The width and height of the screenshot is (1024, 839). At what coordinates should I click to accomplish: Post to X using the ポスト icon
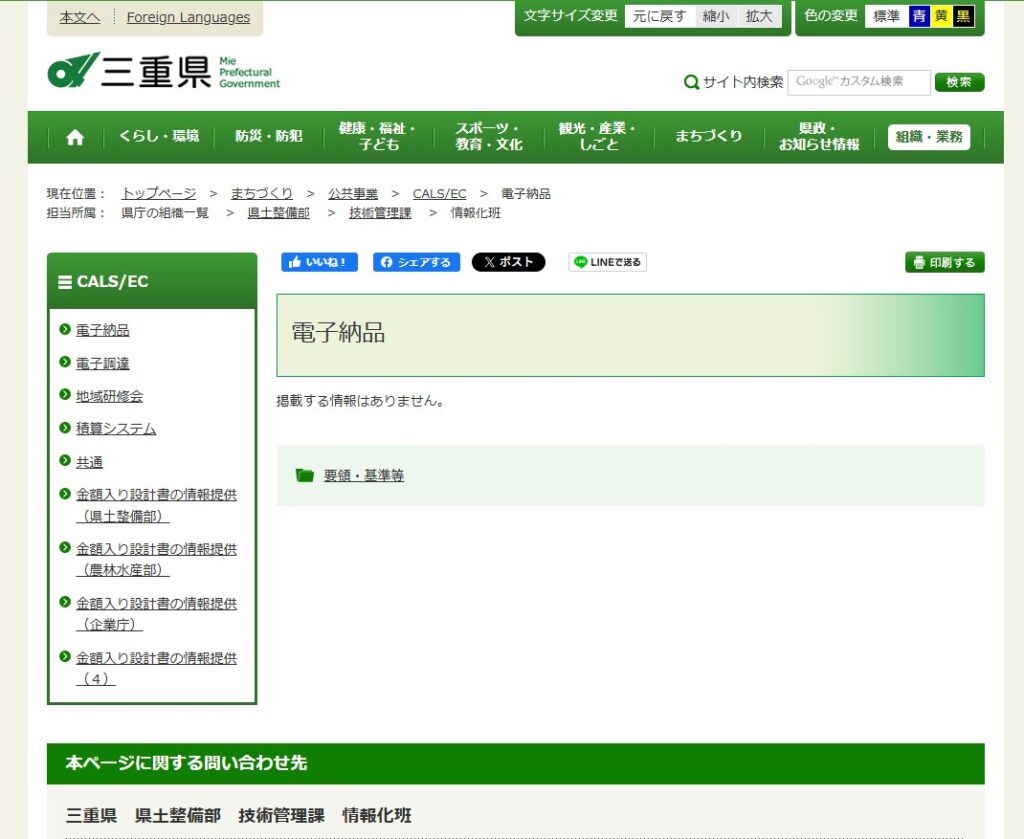[x=490, y=261]
